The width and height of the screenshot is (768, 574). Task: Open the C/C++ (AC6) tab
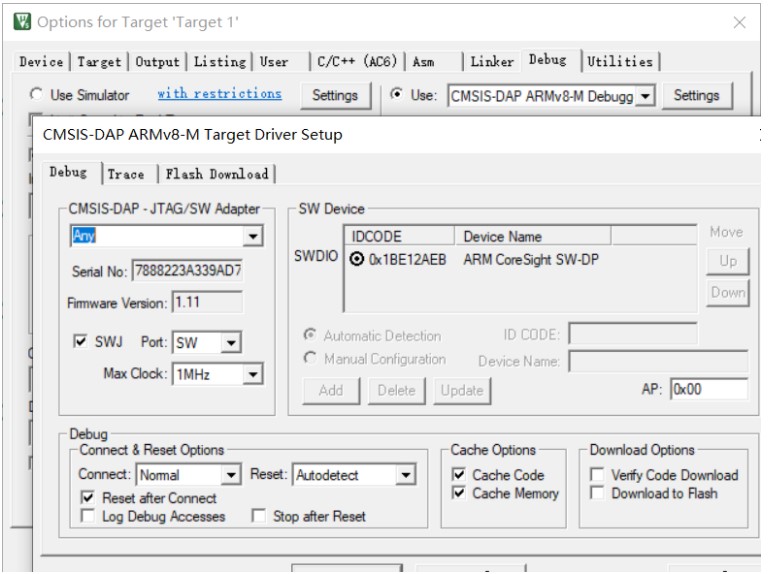coord(357,62)
